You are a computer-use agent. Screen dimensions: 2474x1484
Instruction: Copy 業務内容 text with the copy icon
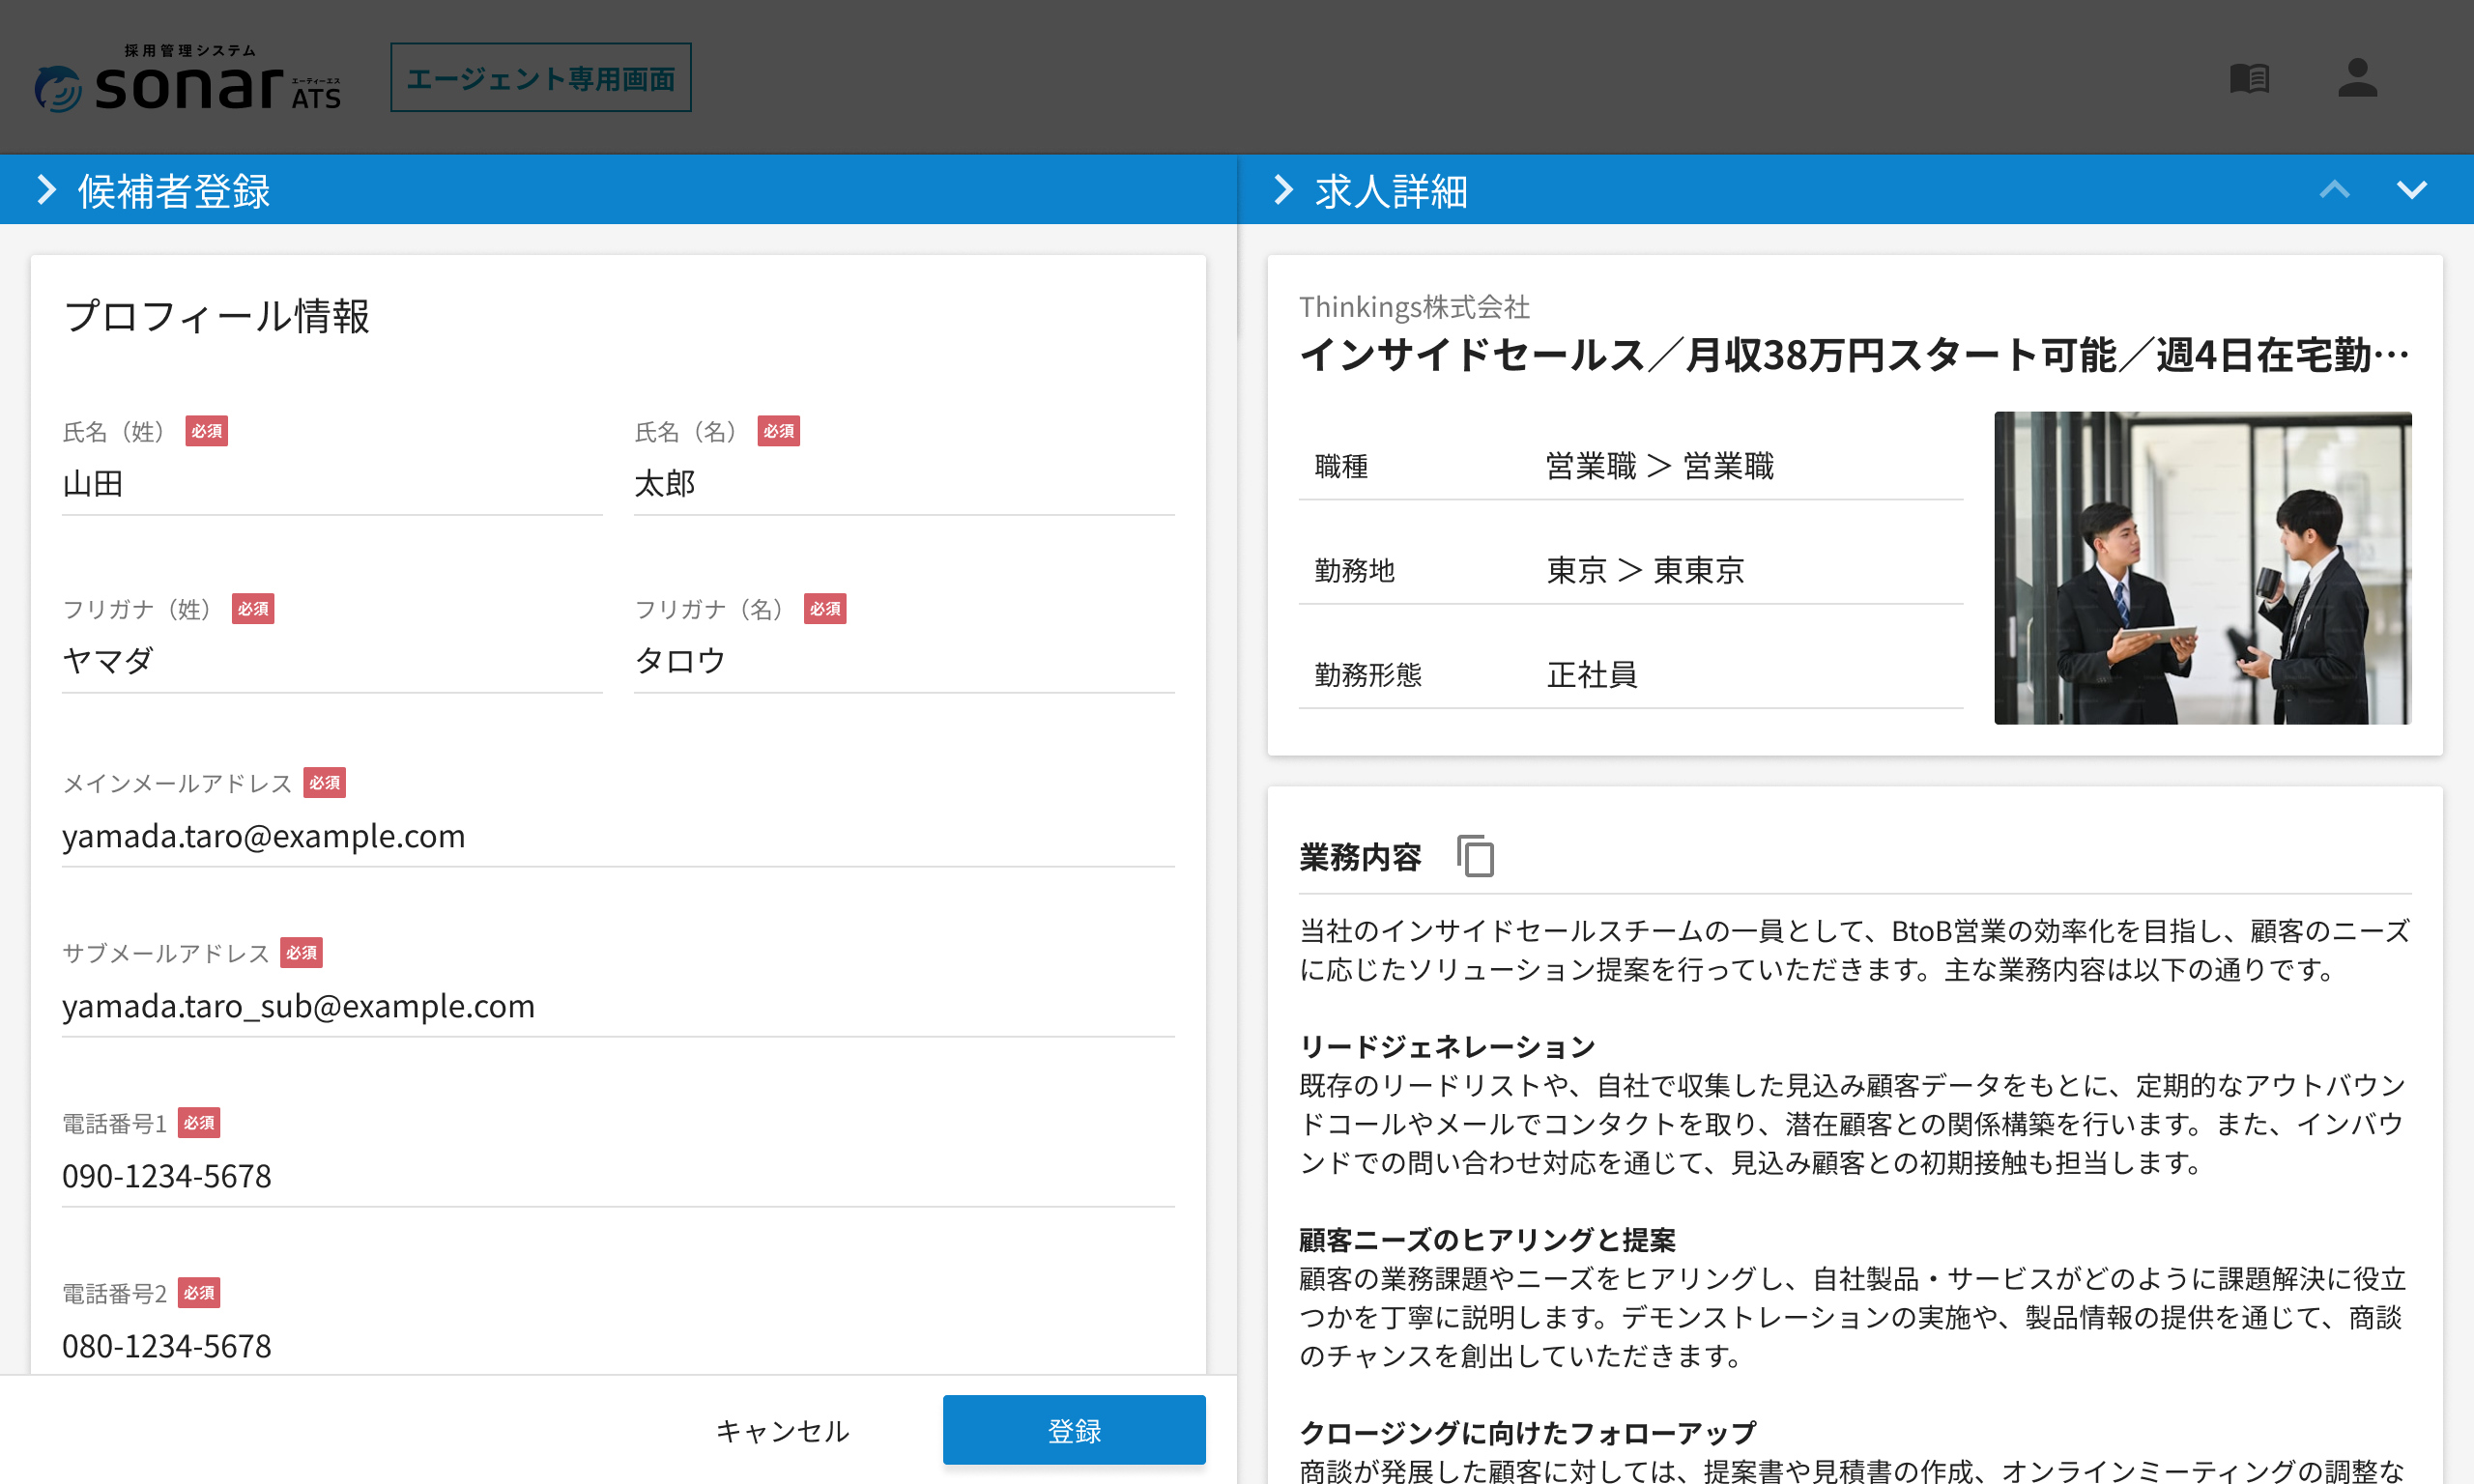1475,856
